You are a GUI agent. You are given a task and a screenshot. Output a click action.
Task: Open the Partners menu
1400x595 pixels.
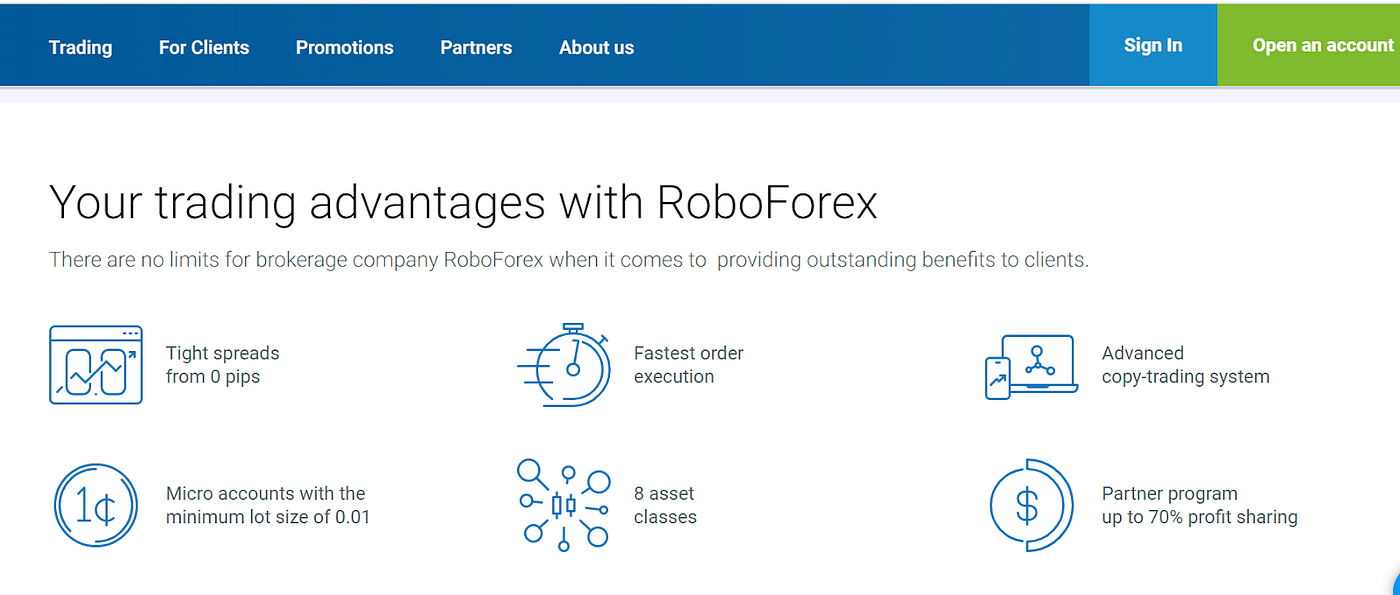tap(476, 47)
